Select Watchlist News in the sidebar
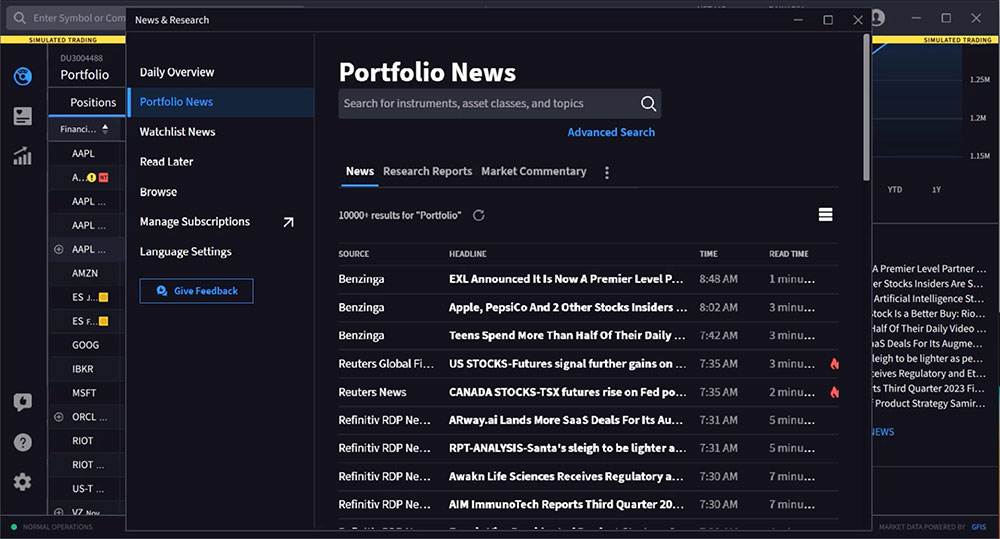The width and height of the screenshot is (1000, 539). 177,132
